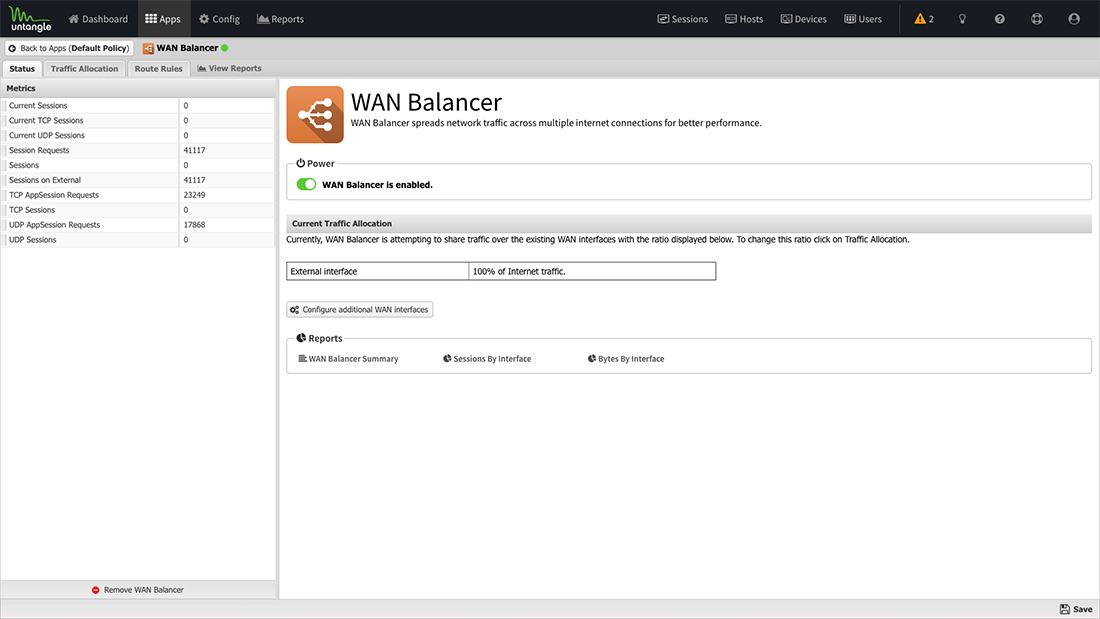Click the support lifebuoy icon

pyautogui.click(x=1037, y=19)
